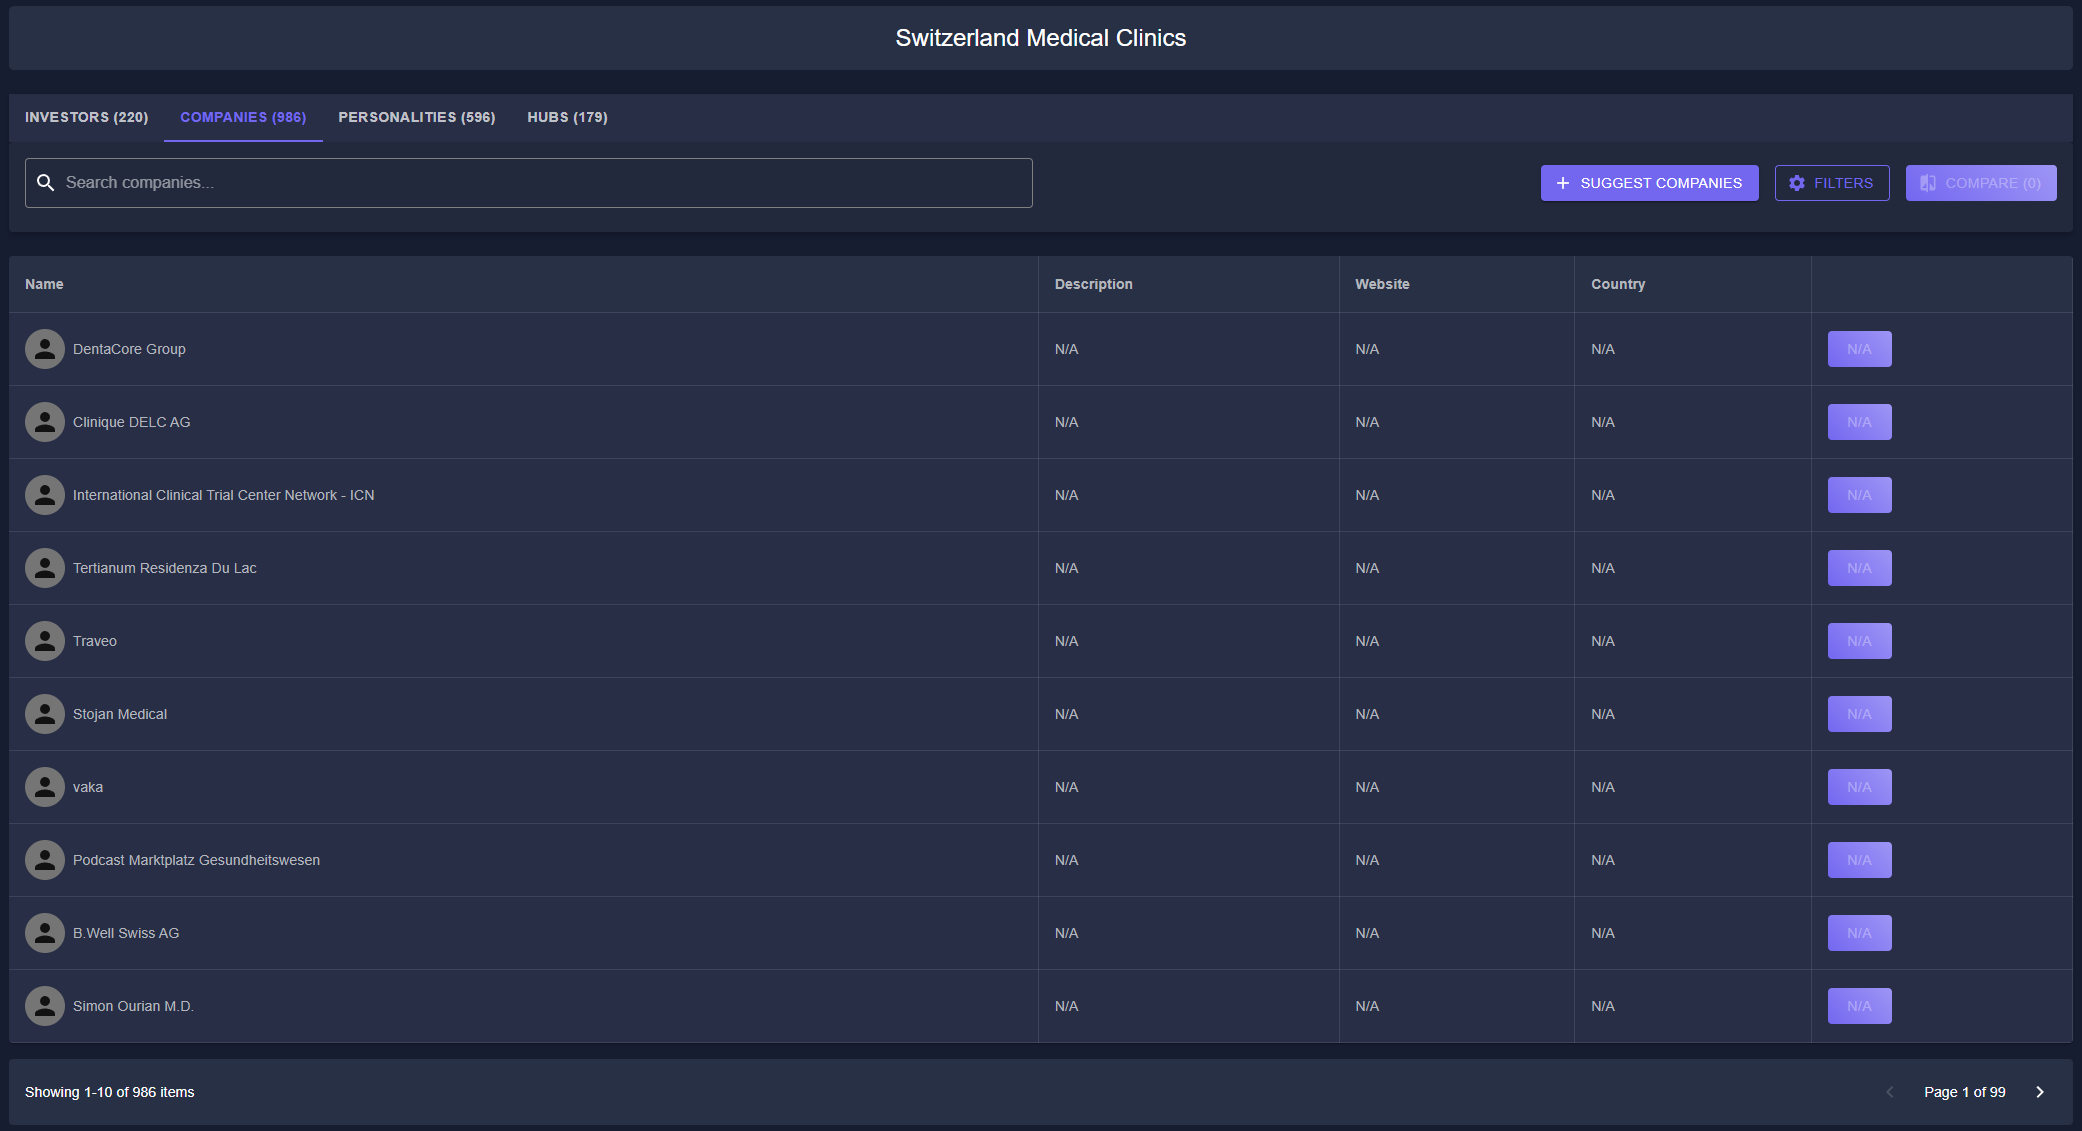The width and height of the screenshot is (2082, 1131).
Task: Go to the next page arrow
Action: coord(2040,1092)
